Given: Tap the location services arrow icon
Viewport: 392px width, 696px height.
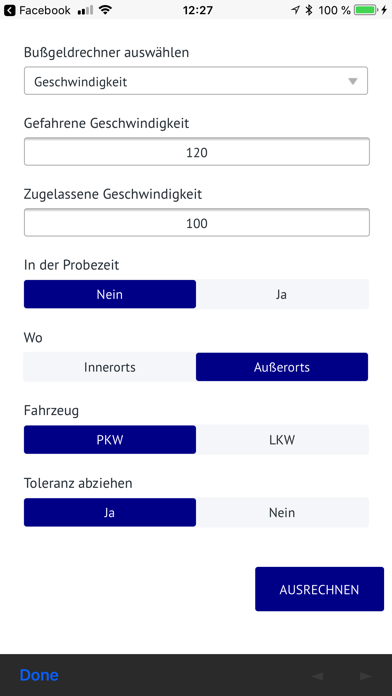Looking at the screenshot, I should tap(296, 10).
